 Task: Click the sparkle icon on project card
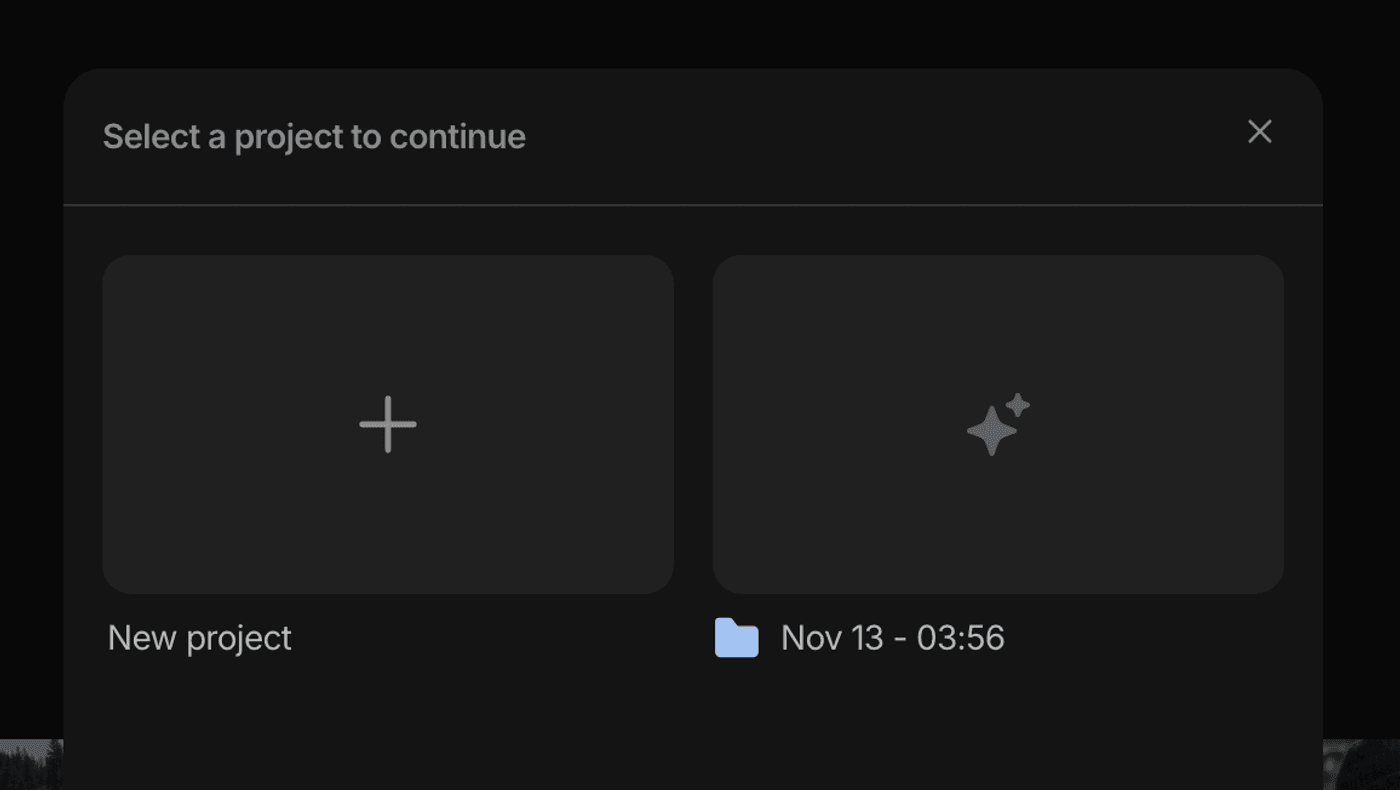[x=998, y=424]
